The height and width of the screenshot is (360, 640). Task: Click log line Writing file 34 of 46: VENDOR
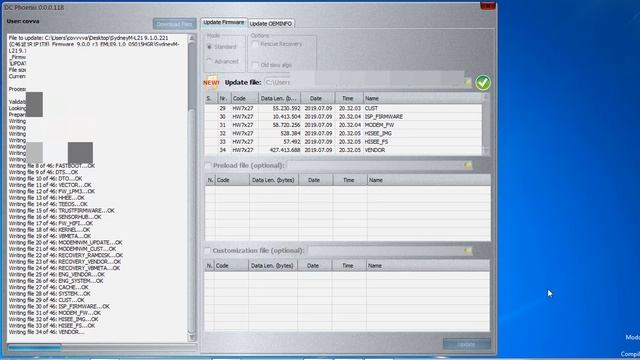[47, 332]
